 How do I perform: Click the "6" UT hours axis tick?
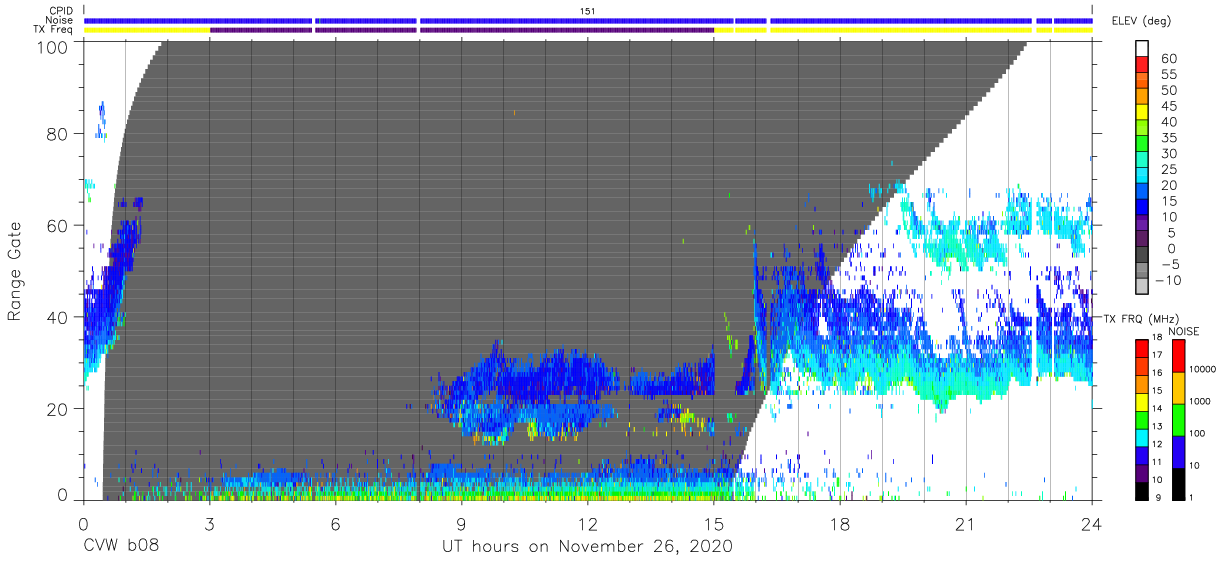[335, 524]
